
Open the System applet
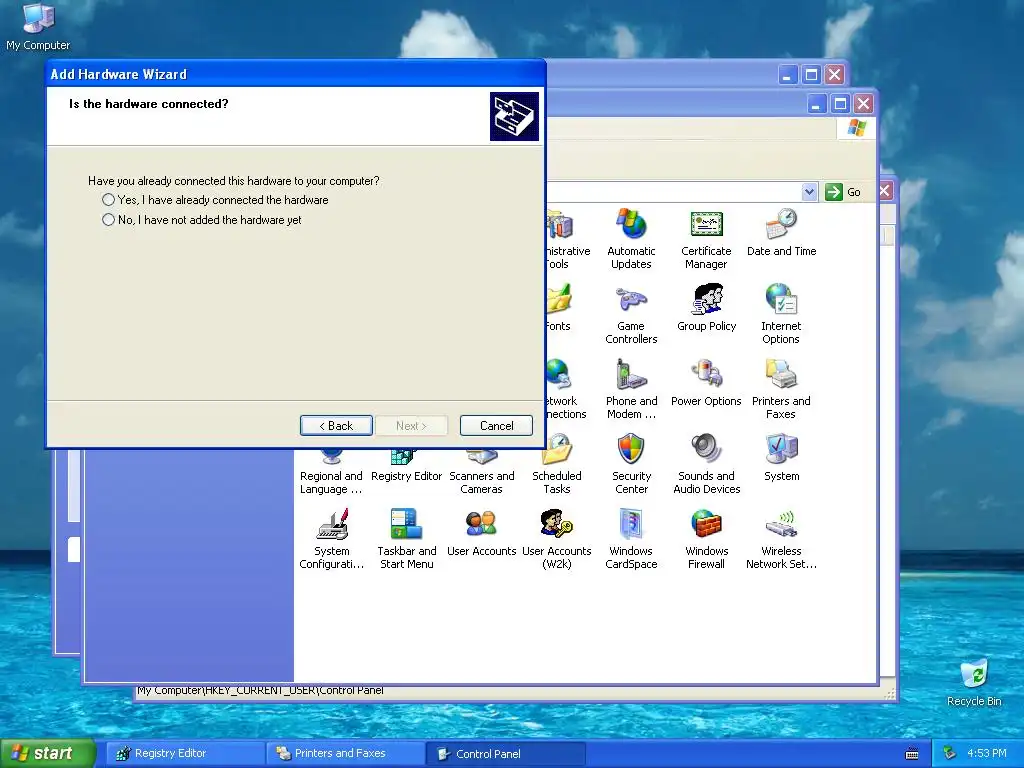pyautogui.click(x=781, y=458)
